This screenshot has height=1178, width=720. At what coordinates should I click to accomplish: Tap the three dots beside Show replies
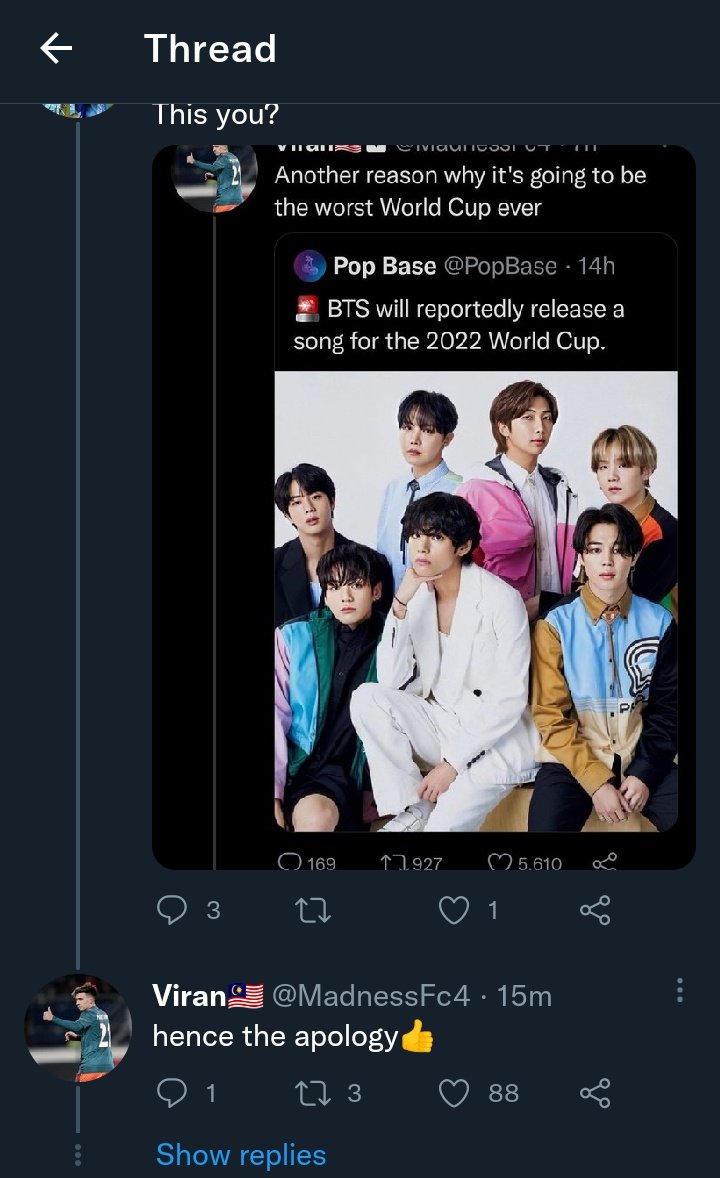[x=77, y=1155]
